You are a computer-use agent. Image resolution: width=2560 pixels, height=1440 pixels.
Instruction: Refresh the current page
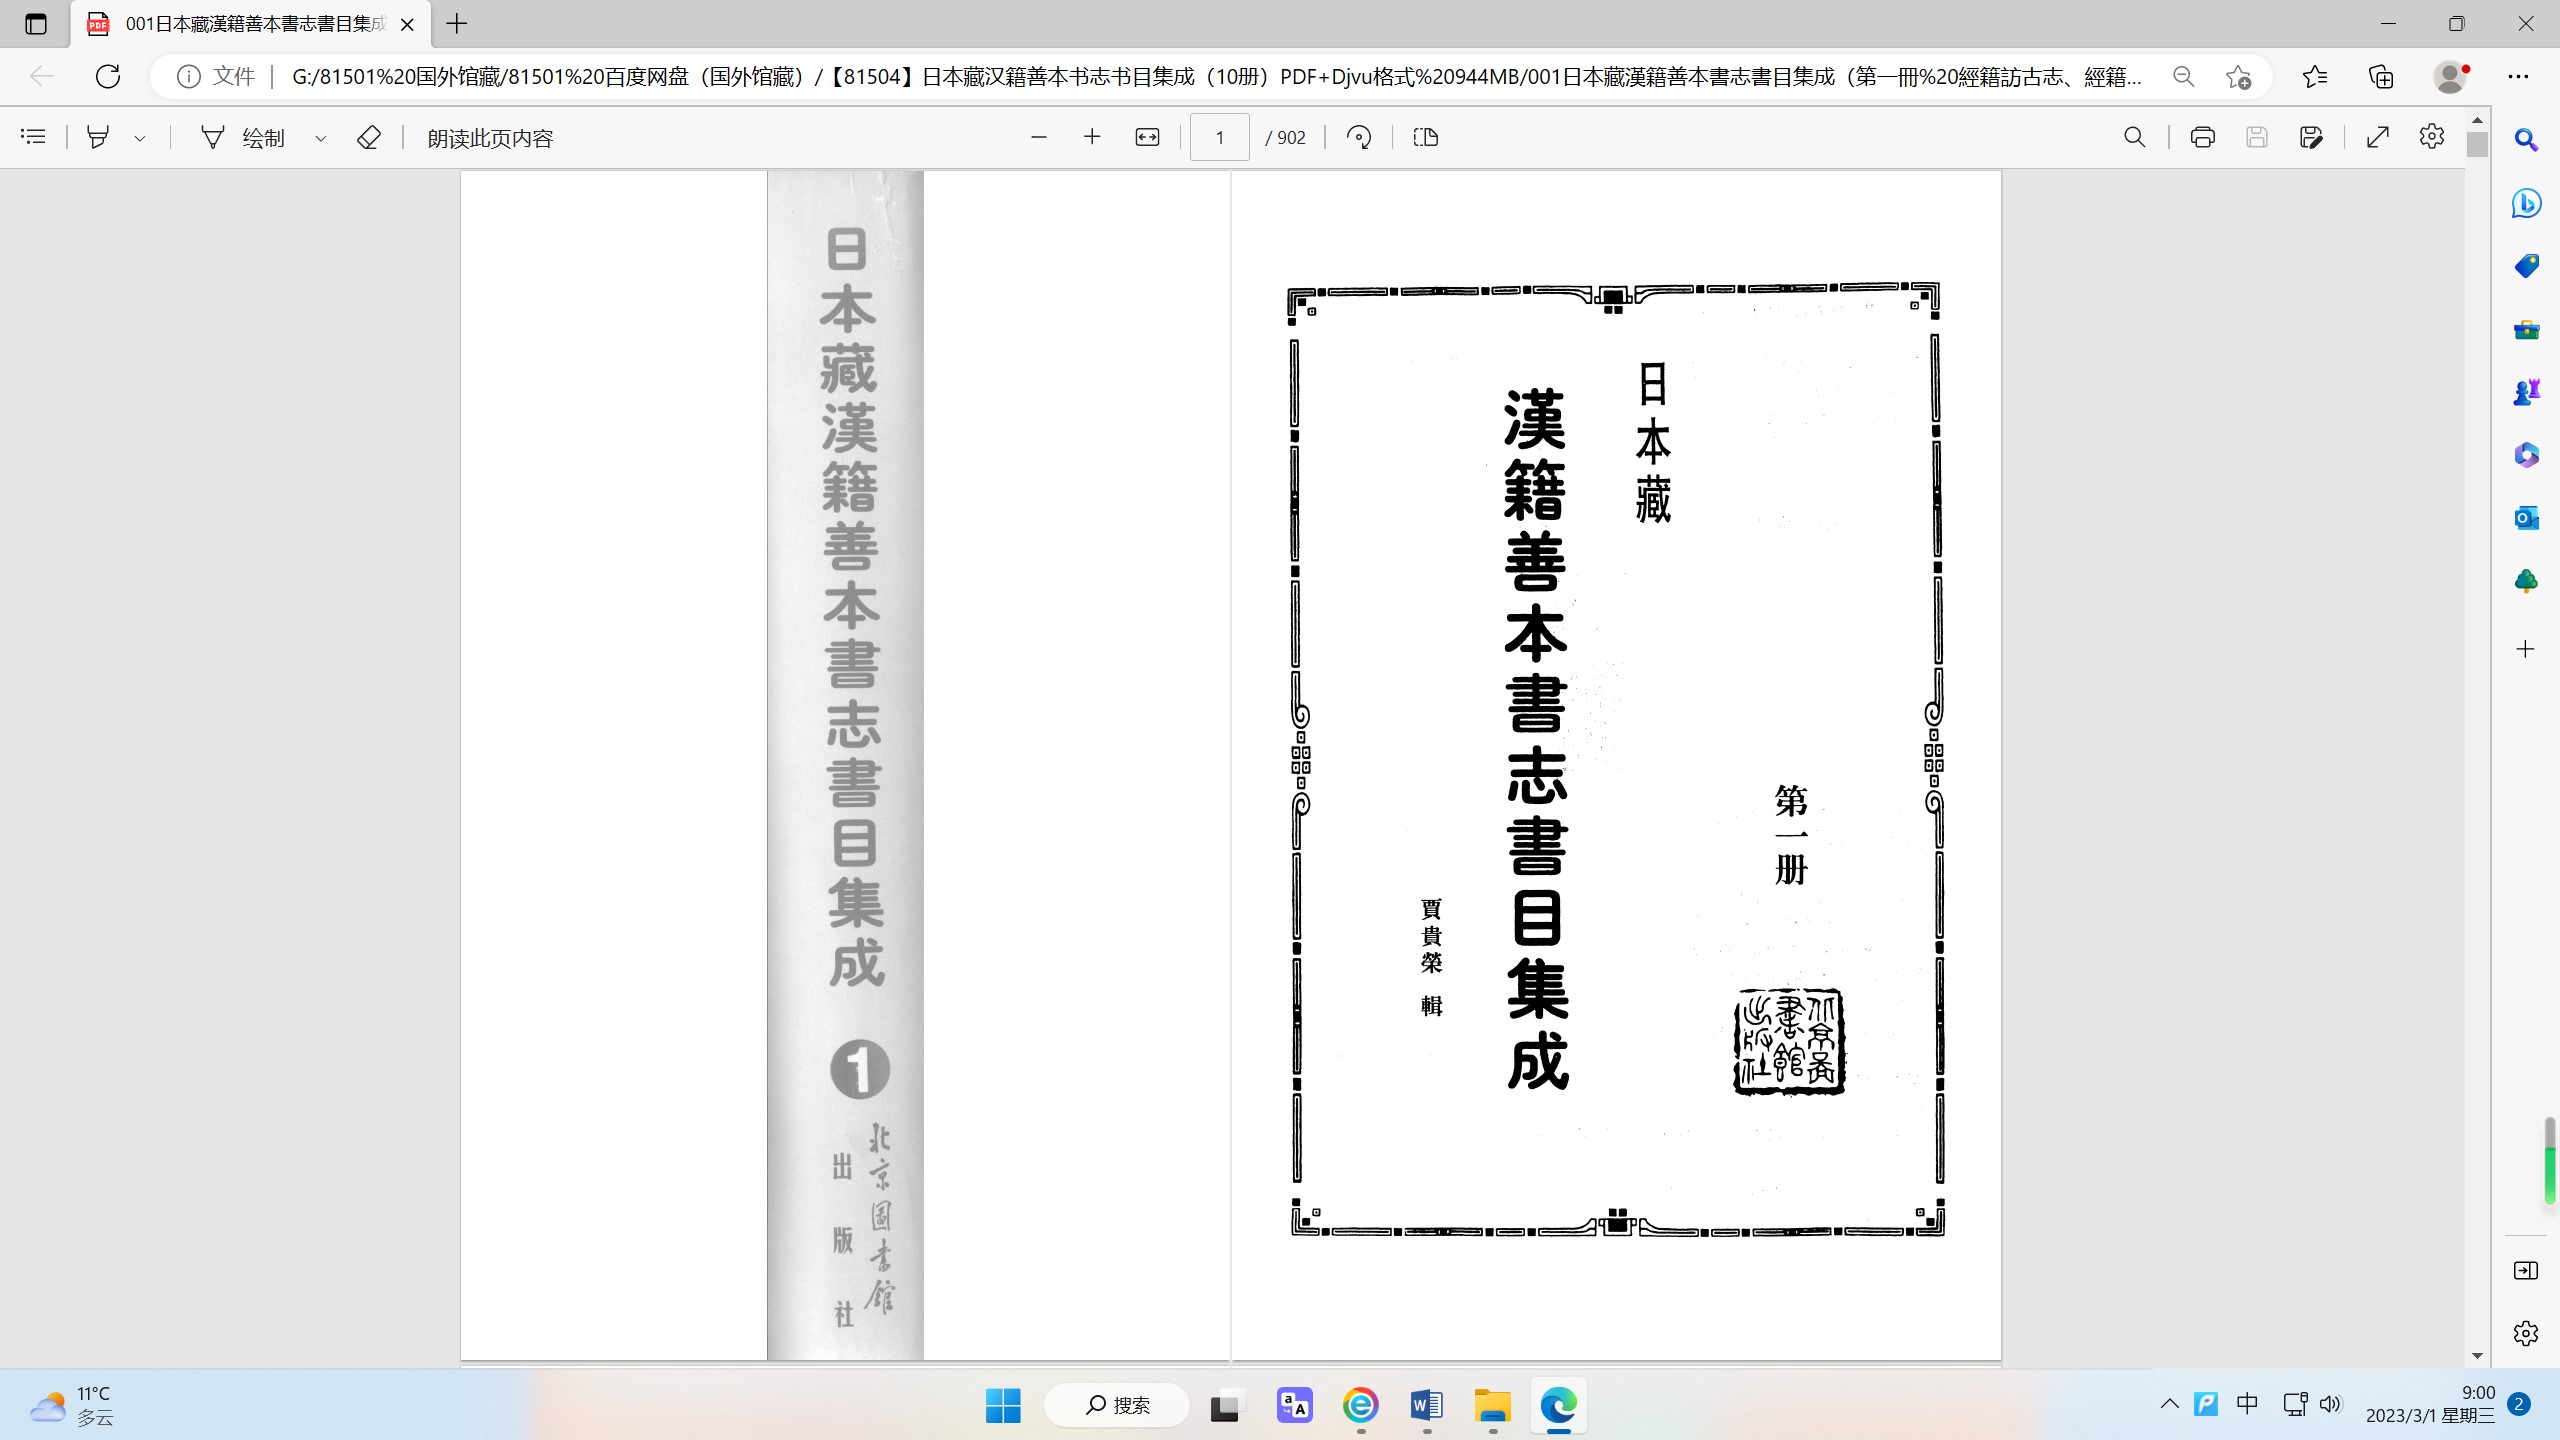[108, 76]
